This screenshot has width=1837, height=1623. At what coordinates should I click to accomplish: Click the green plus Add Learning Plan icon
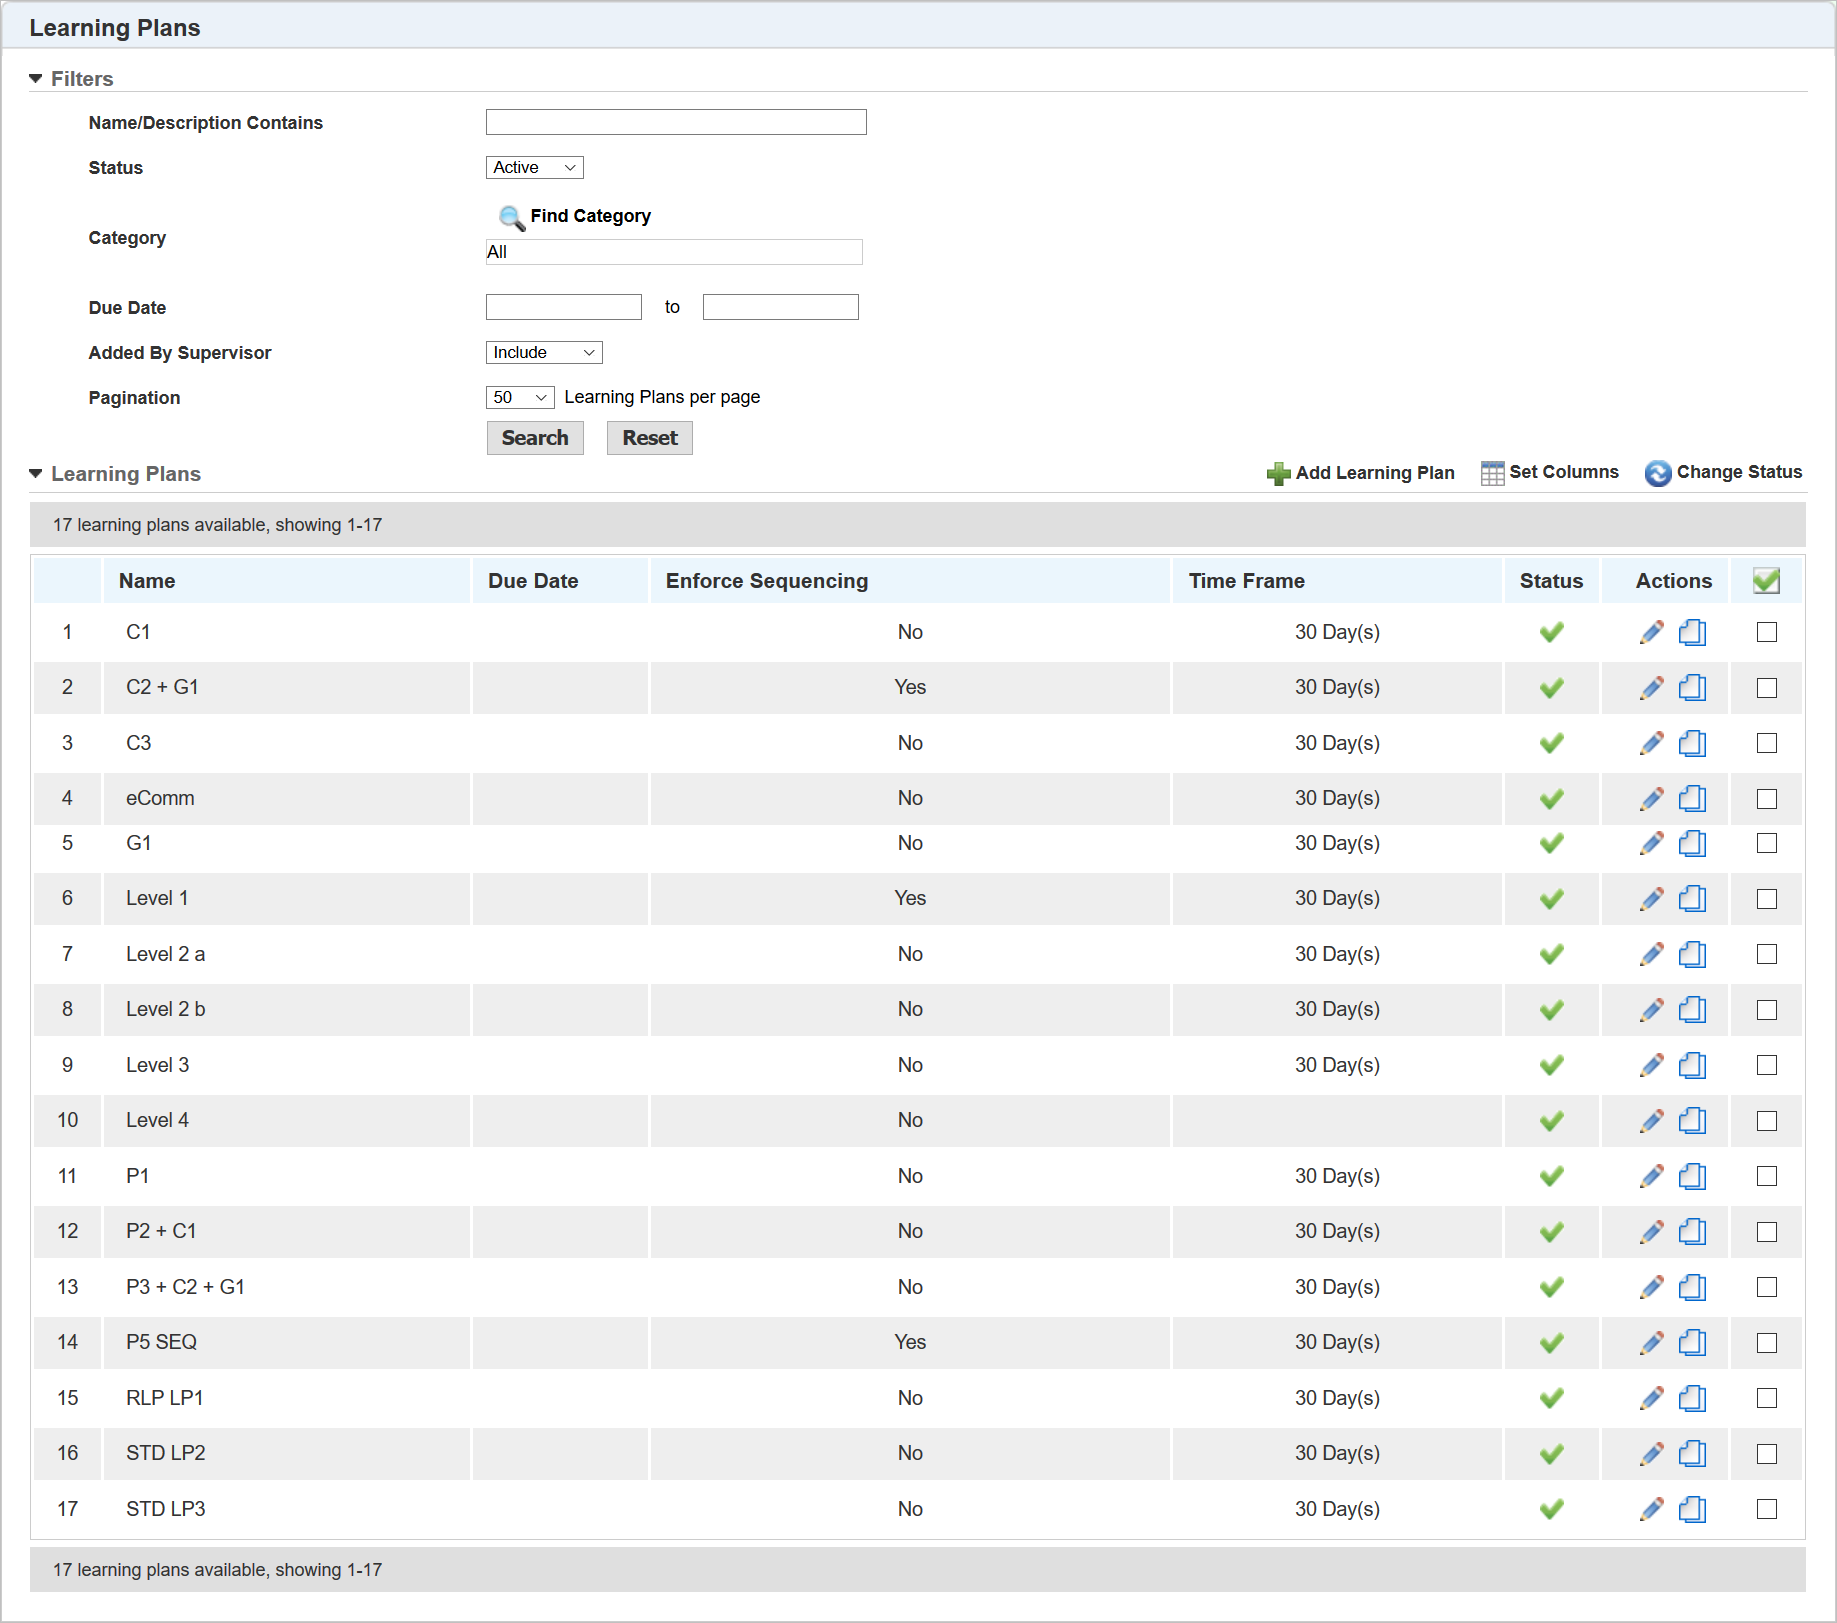(x=1278, y=473)
